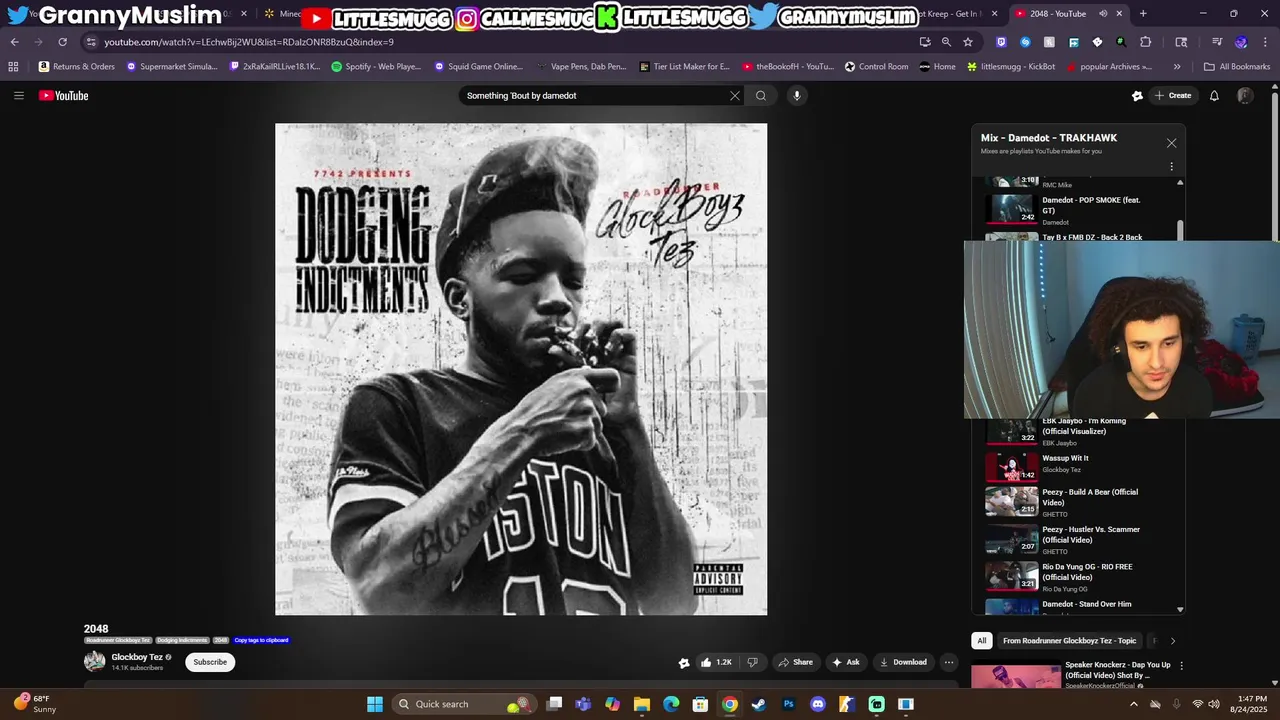The height and width of the screenshot is (720, 1280).
Task: Open the Glockboy Tez channel avatar
Action: click(94, 661)
